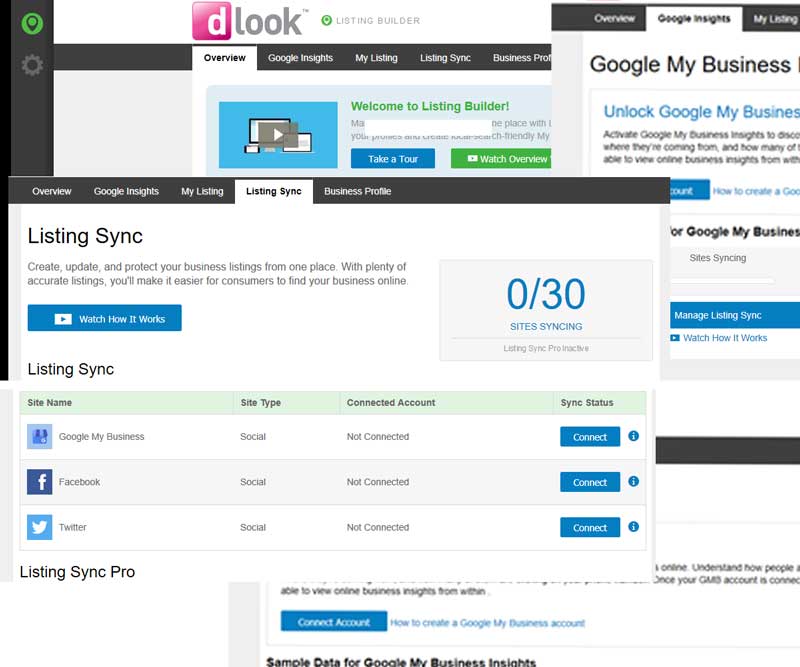Click the Welcome to Listing Builder! heading
Screen dimensions: 800x667
coord(430,106)
